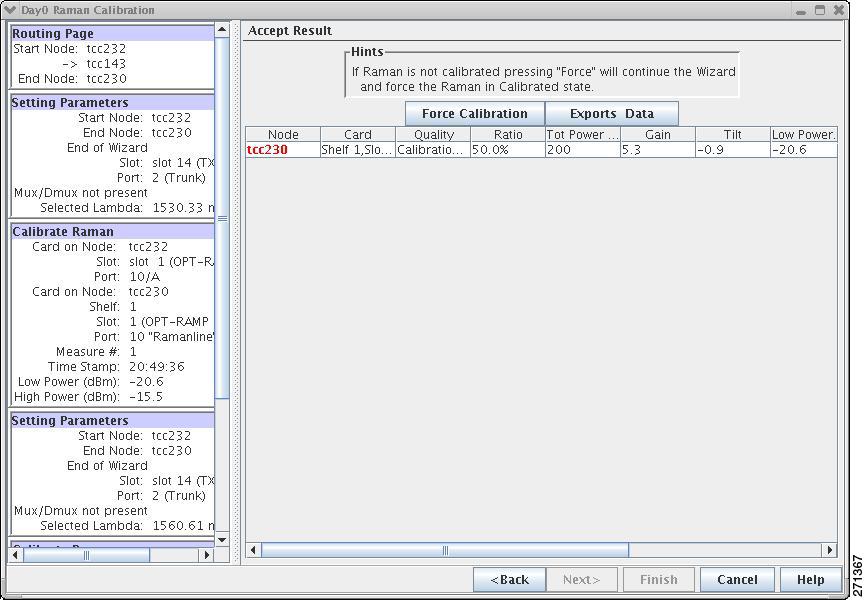
Task: Click 'End Node: tcc230' in Routing Page
Action: [72, 78]
